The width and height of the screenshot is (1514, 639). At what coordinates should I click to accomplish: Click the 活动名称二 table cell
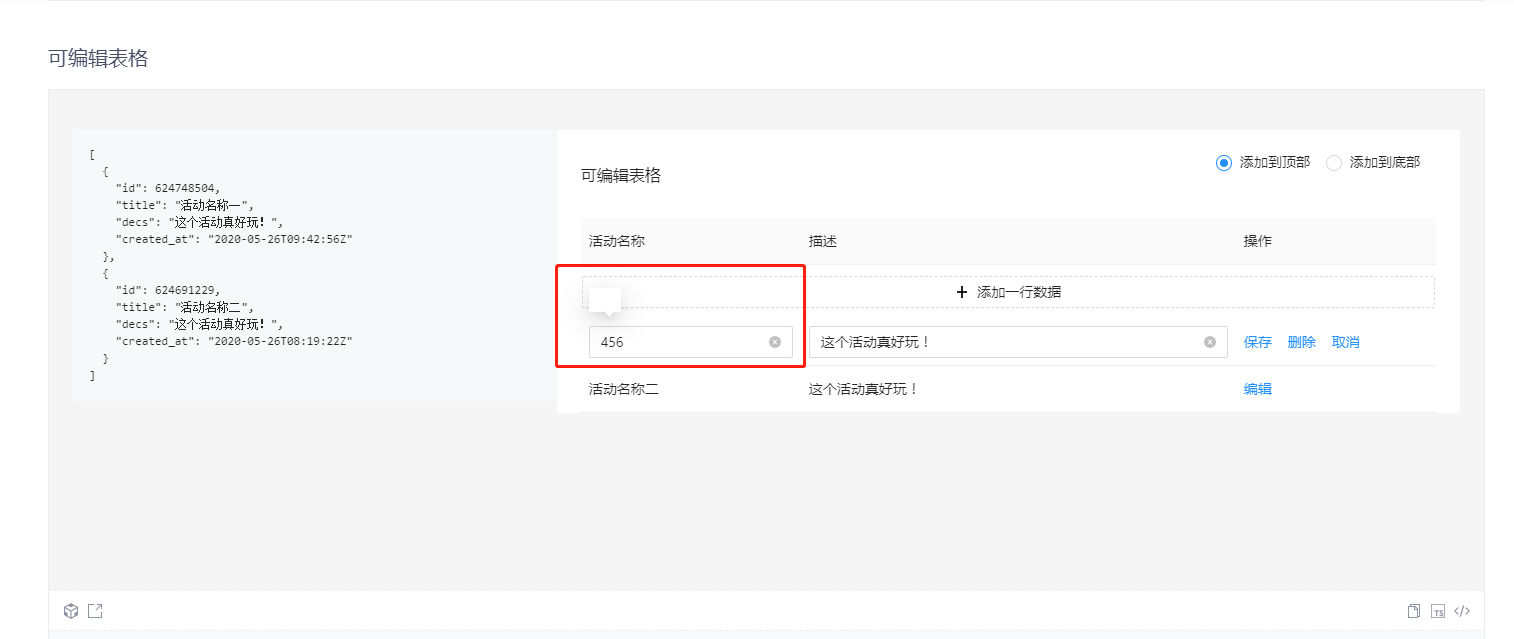coord(624,389)
